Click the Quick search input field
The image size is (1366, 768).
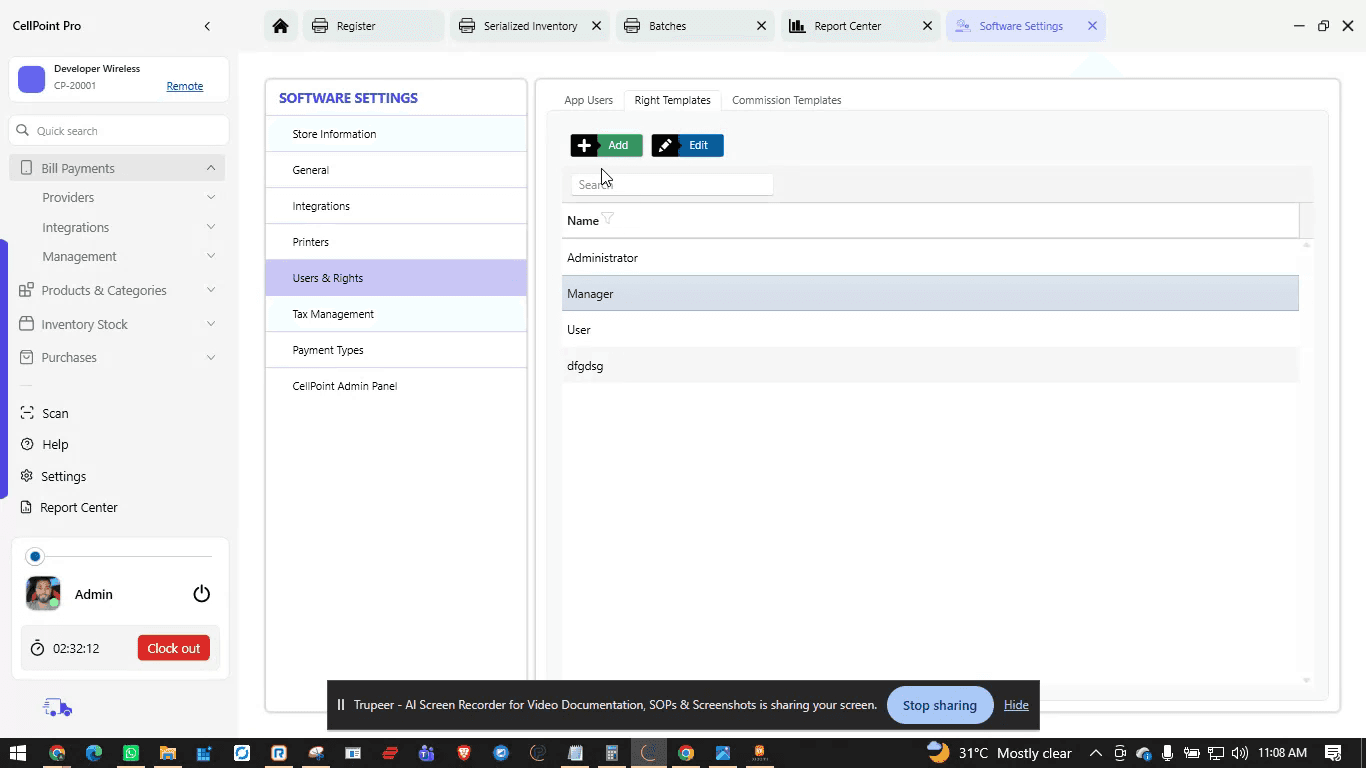119,131
